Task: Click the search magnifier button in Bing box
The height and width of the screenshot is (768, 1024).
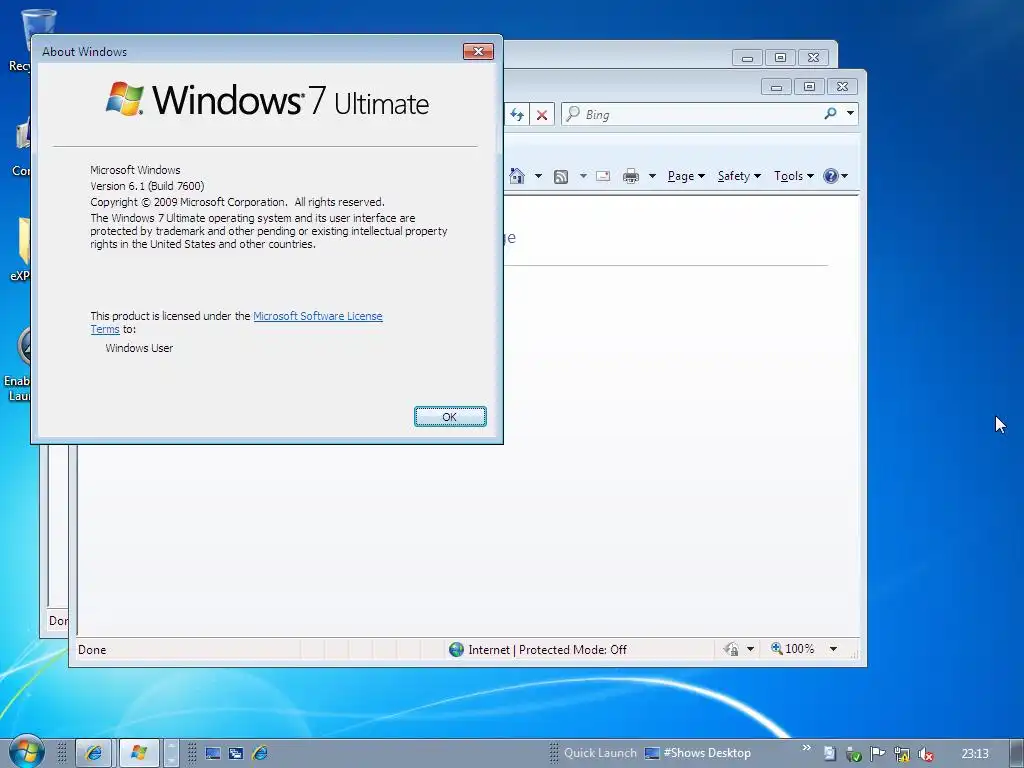Action: point(830,114)
